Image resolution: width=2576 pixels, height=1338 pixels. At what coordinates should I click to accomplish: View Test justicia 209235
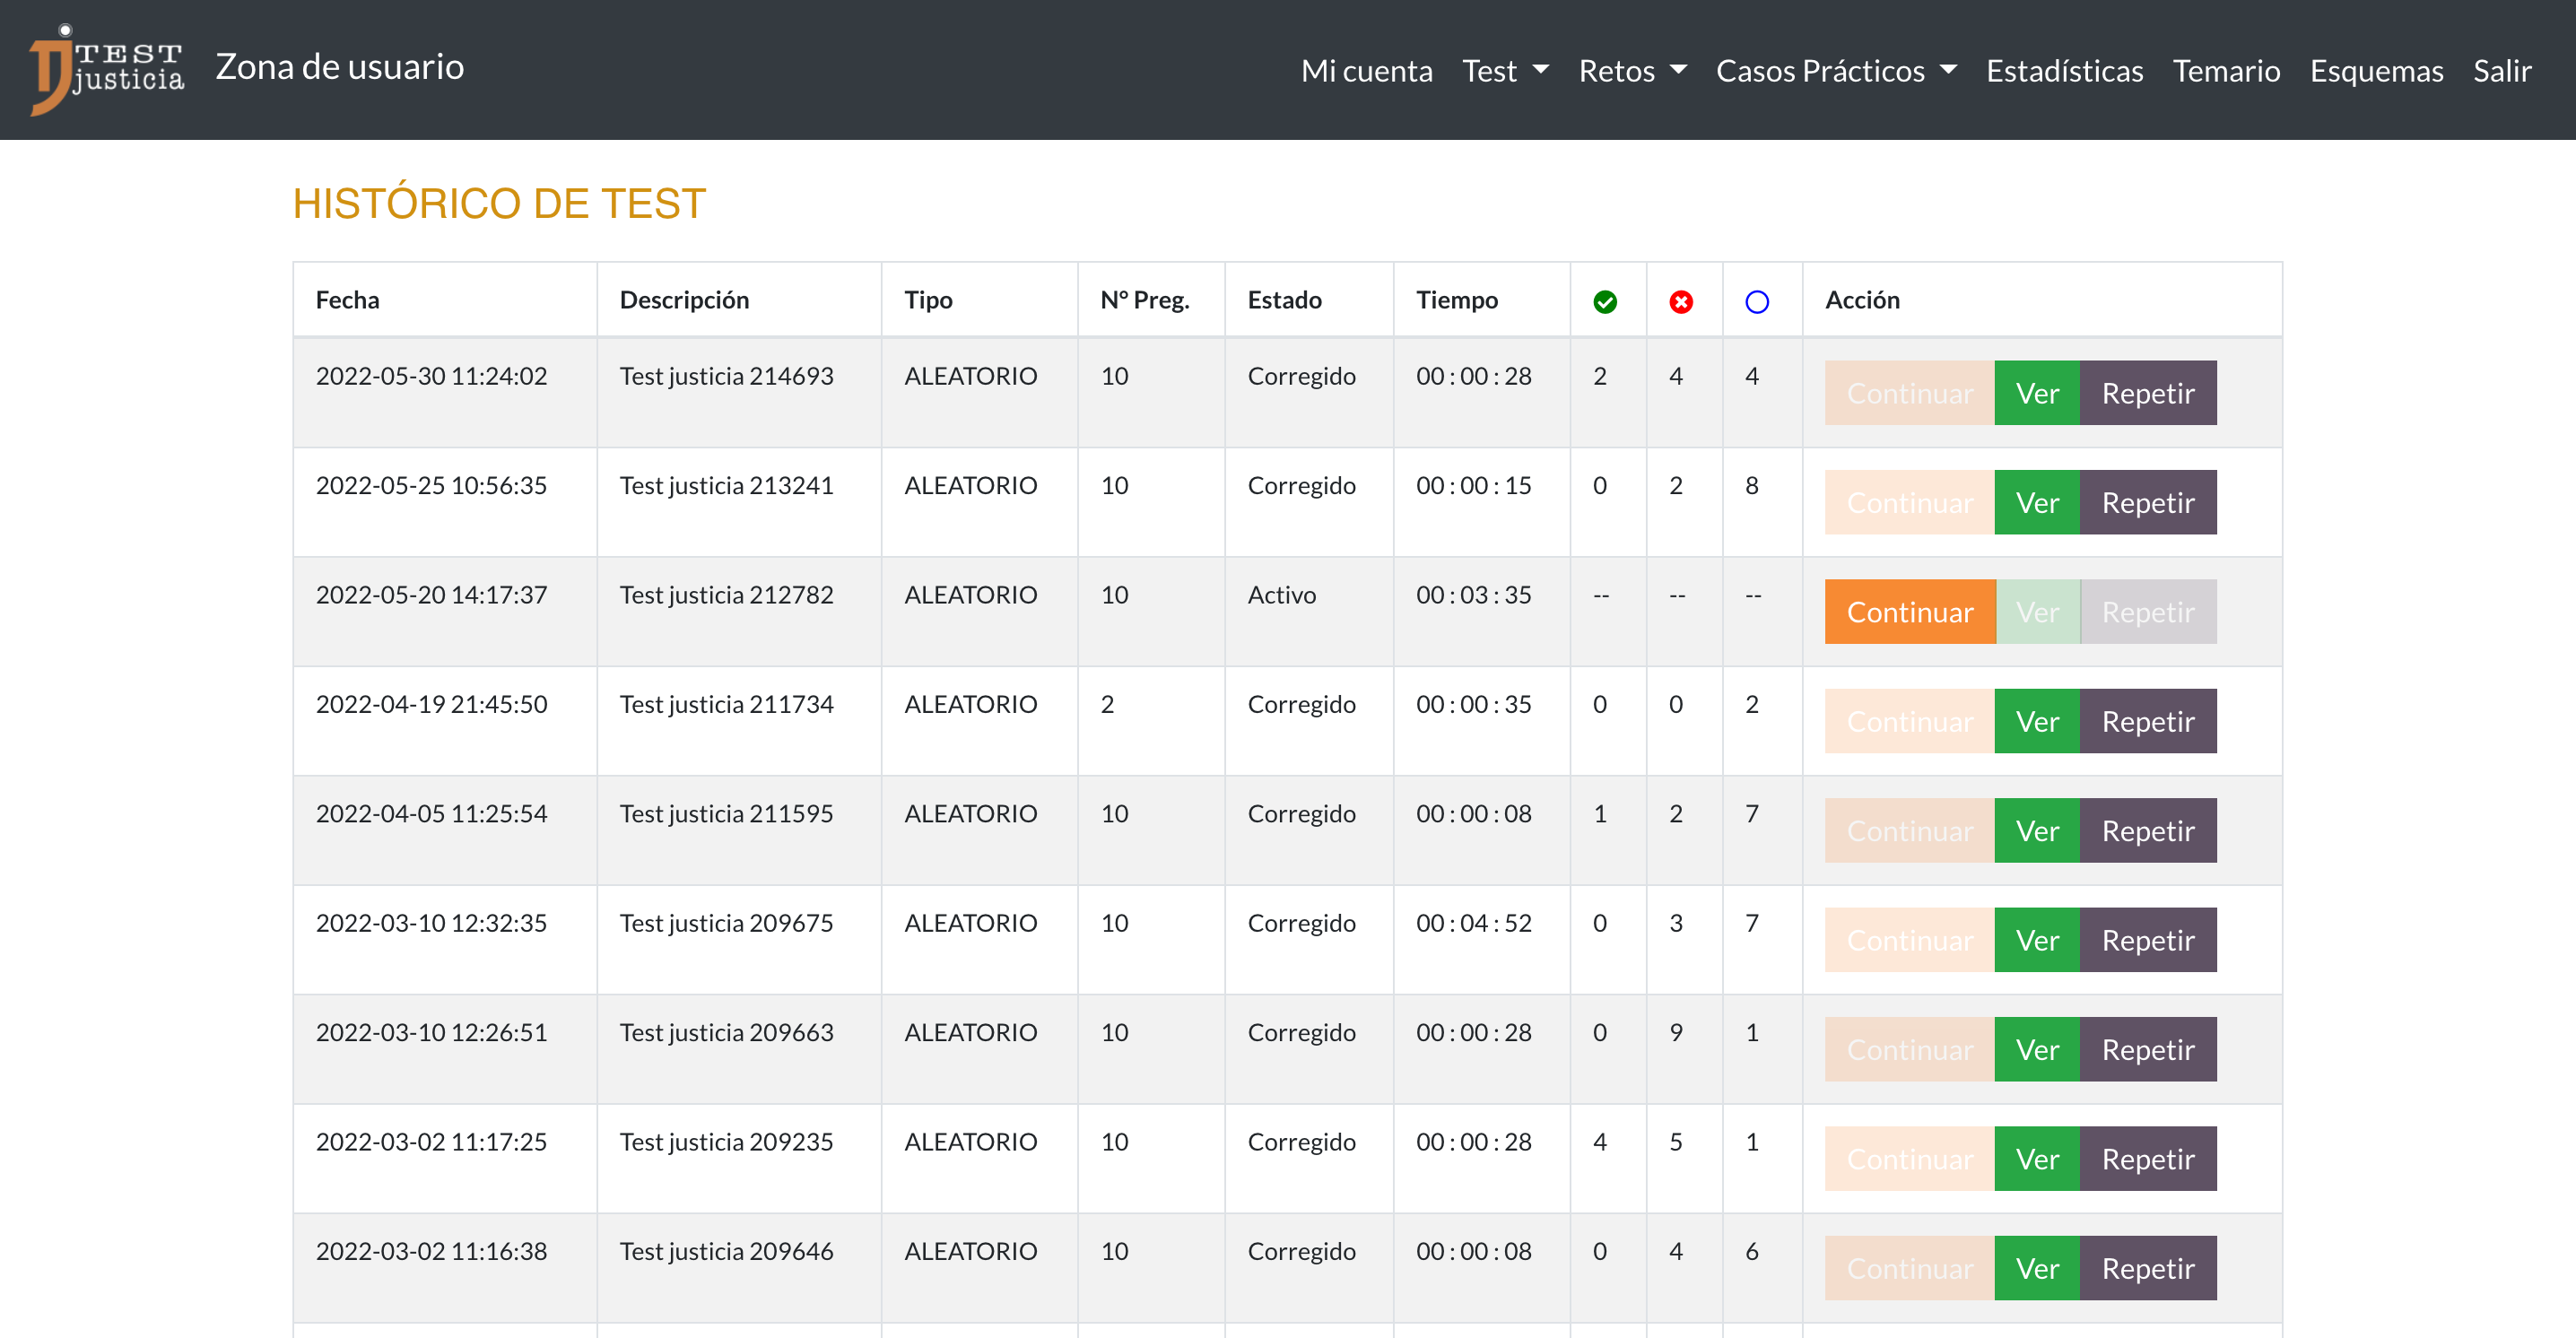[2037, 1159]
